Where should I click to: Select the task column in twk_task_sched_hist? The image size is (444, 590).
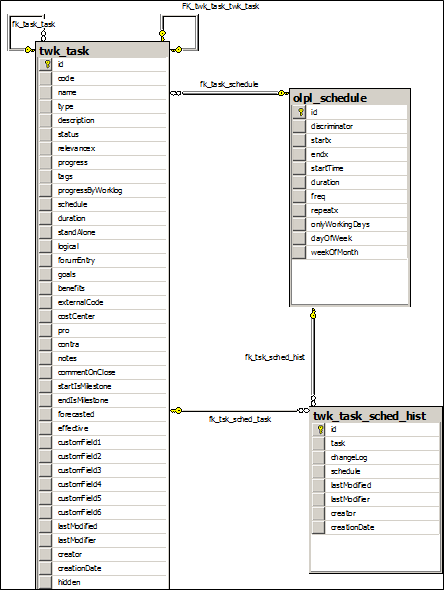point(376,443)
